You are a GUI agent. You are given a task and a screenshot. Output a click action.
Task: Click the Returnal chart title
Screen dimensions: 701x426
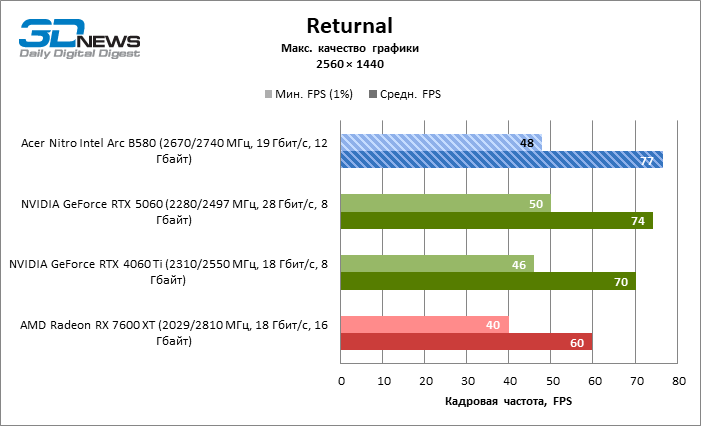coord(350,25)
